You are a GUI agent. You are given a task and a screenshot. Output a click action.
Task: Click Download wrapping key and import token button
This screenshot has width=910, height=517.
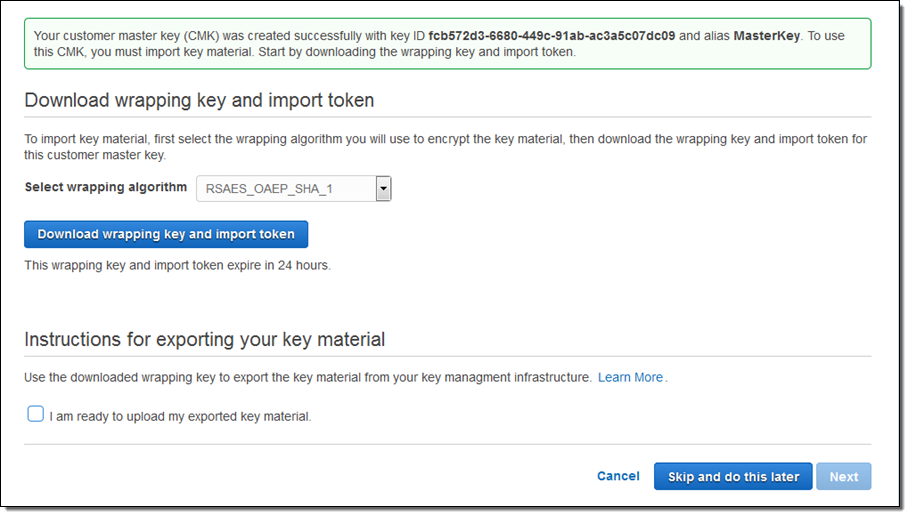point(166,234)
